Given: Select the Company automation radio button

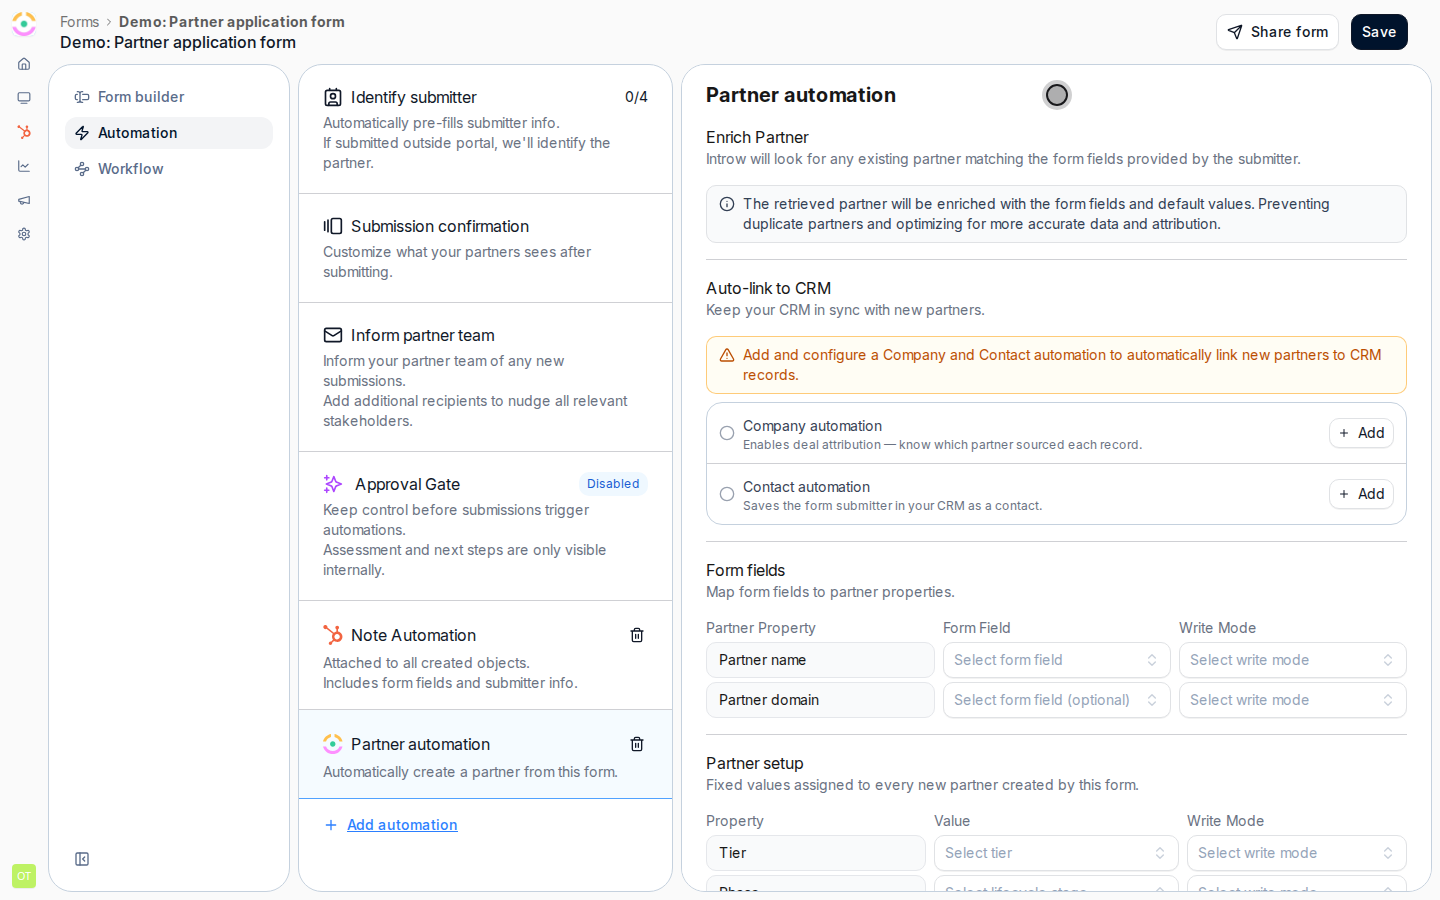Looking at the screenshot, I should click(x=727, y=433).
